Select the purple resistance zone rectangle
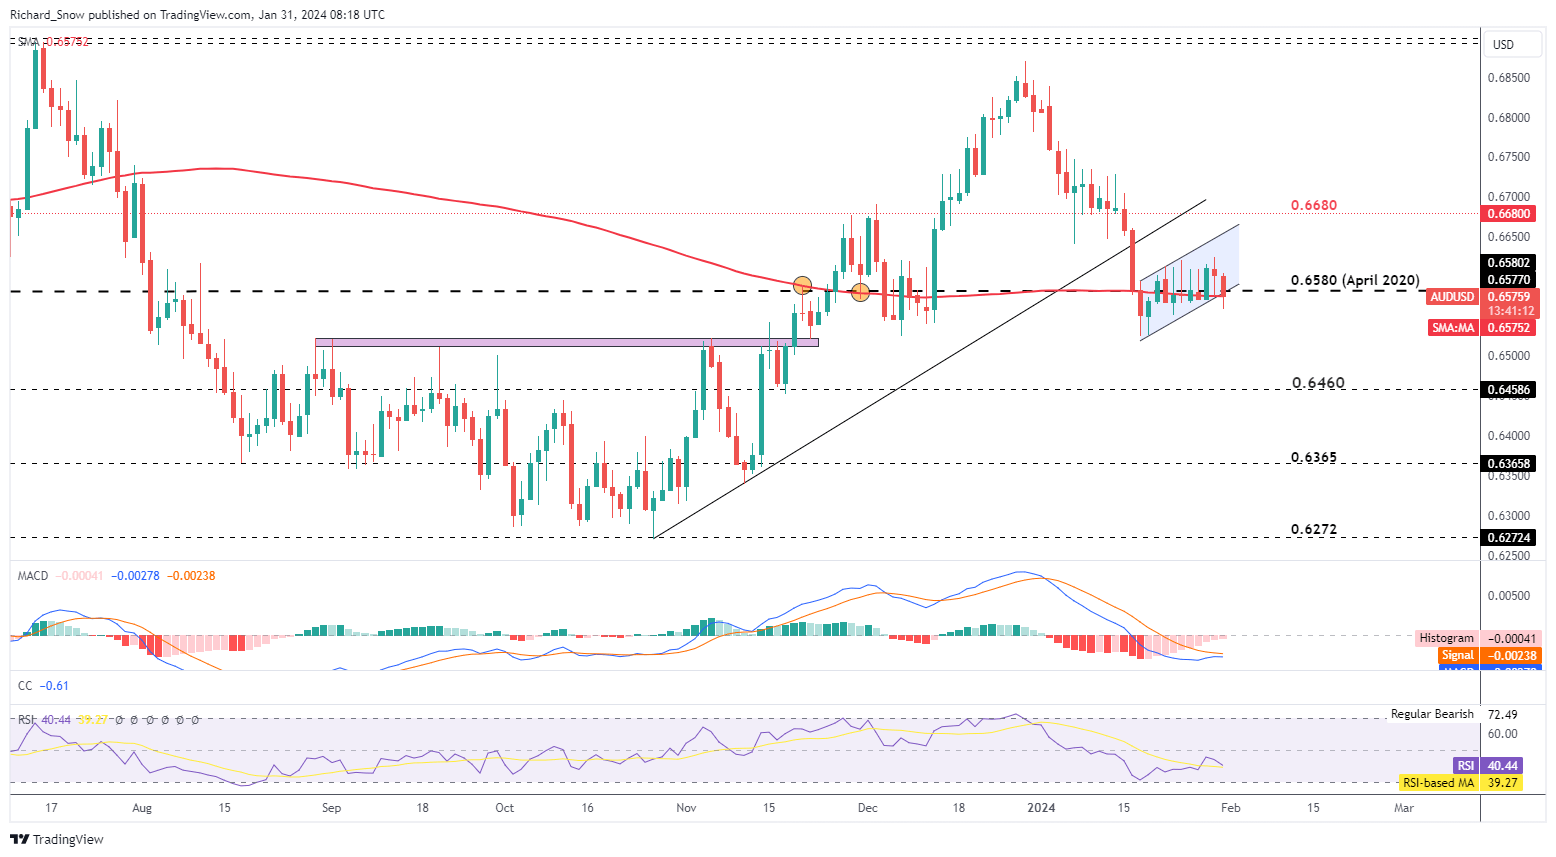The image size is (1556, 857). [x=566, y=342]
